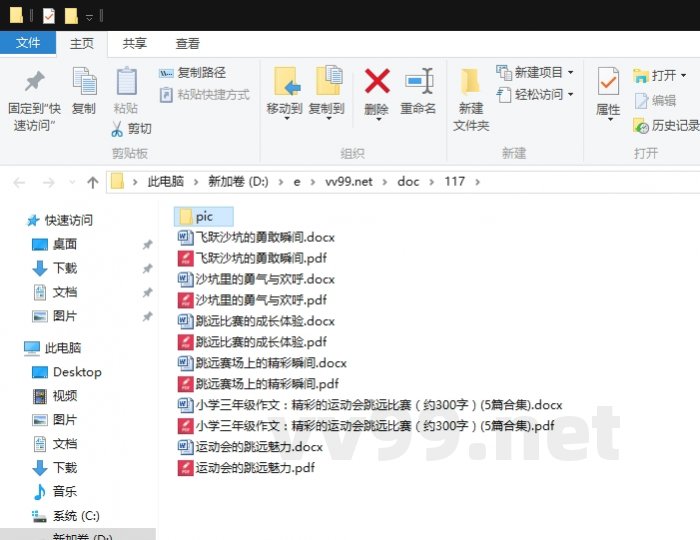The image size is (700, 540).
Task: Open Quick Access Toolbar customize arrow
Action: [89, 17]
